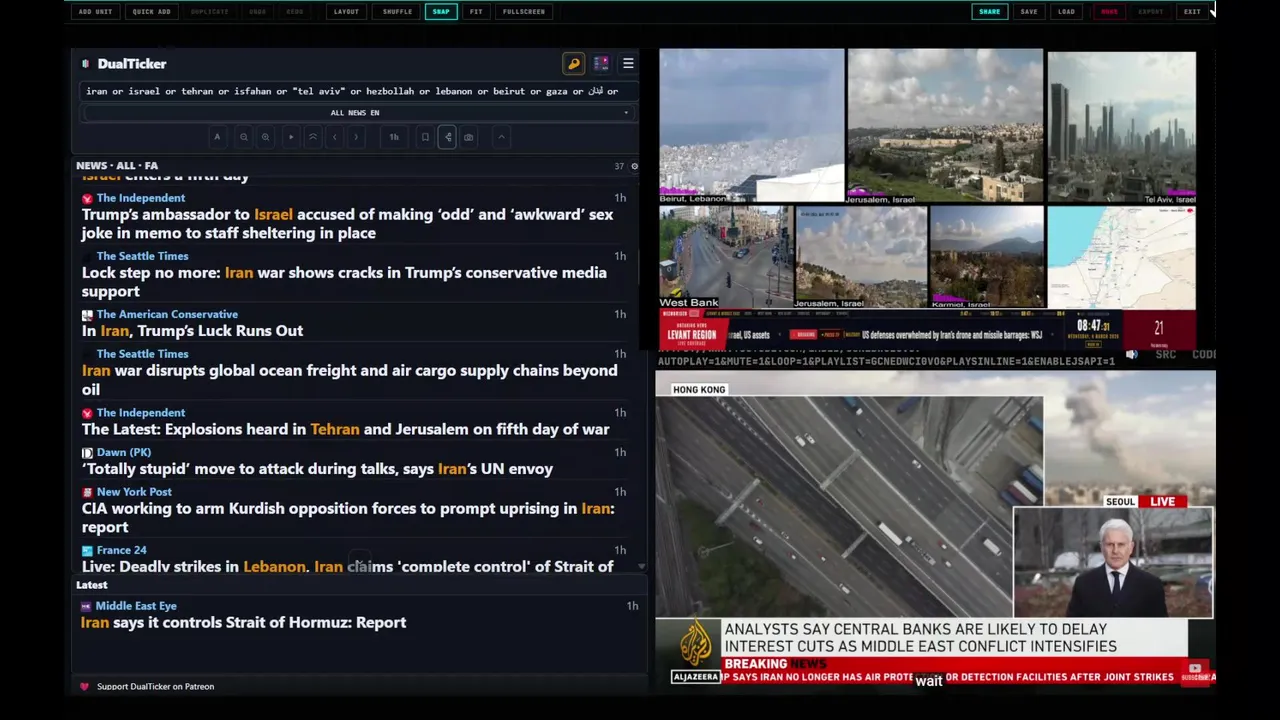
Task: Click the bookmark icon in ticker toolbar
Action: (x=425, y=137)
